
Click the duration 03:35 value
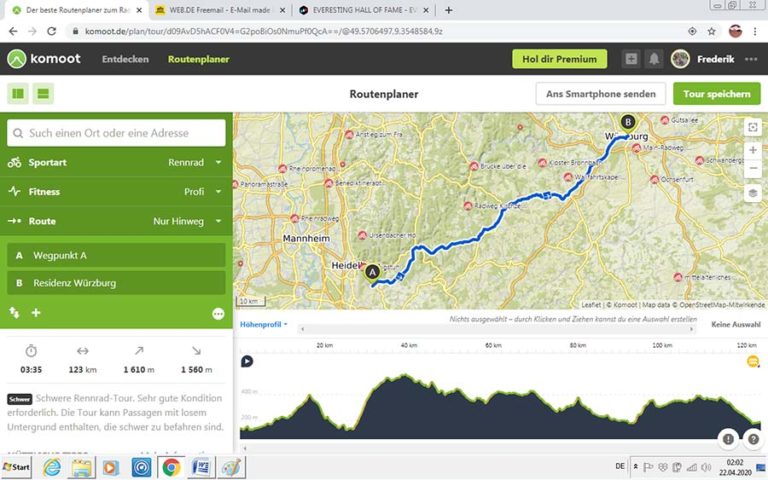coord(31,370)
